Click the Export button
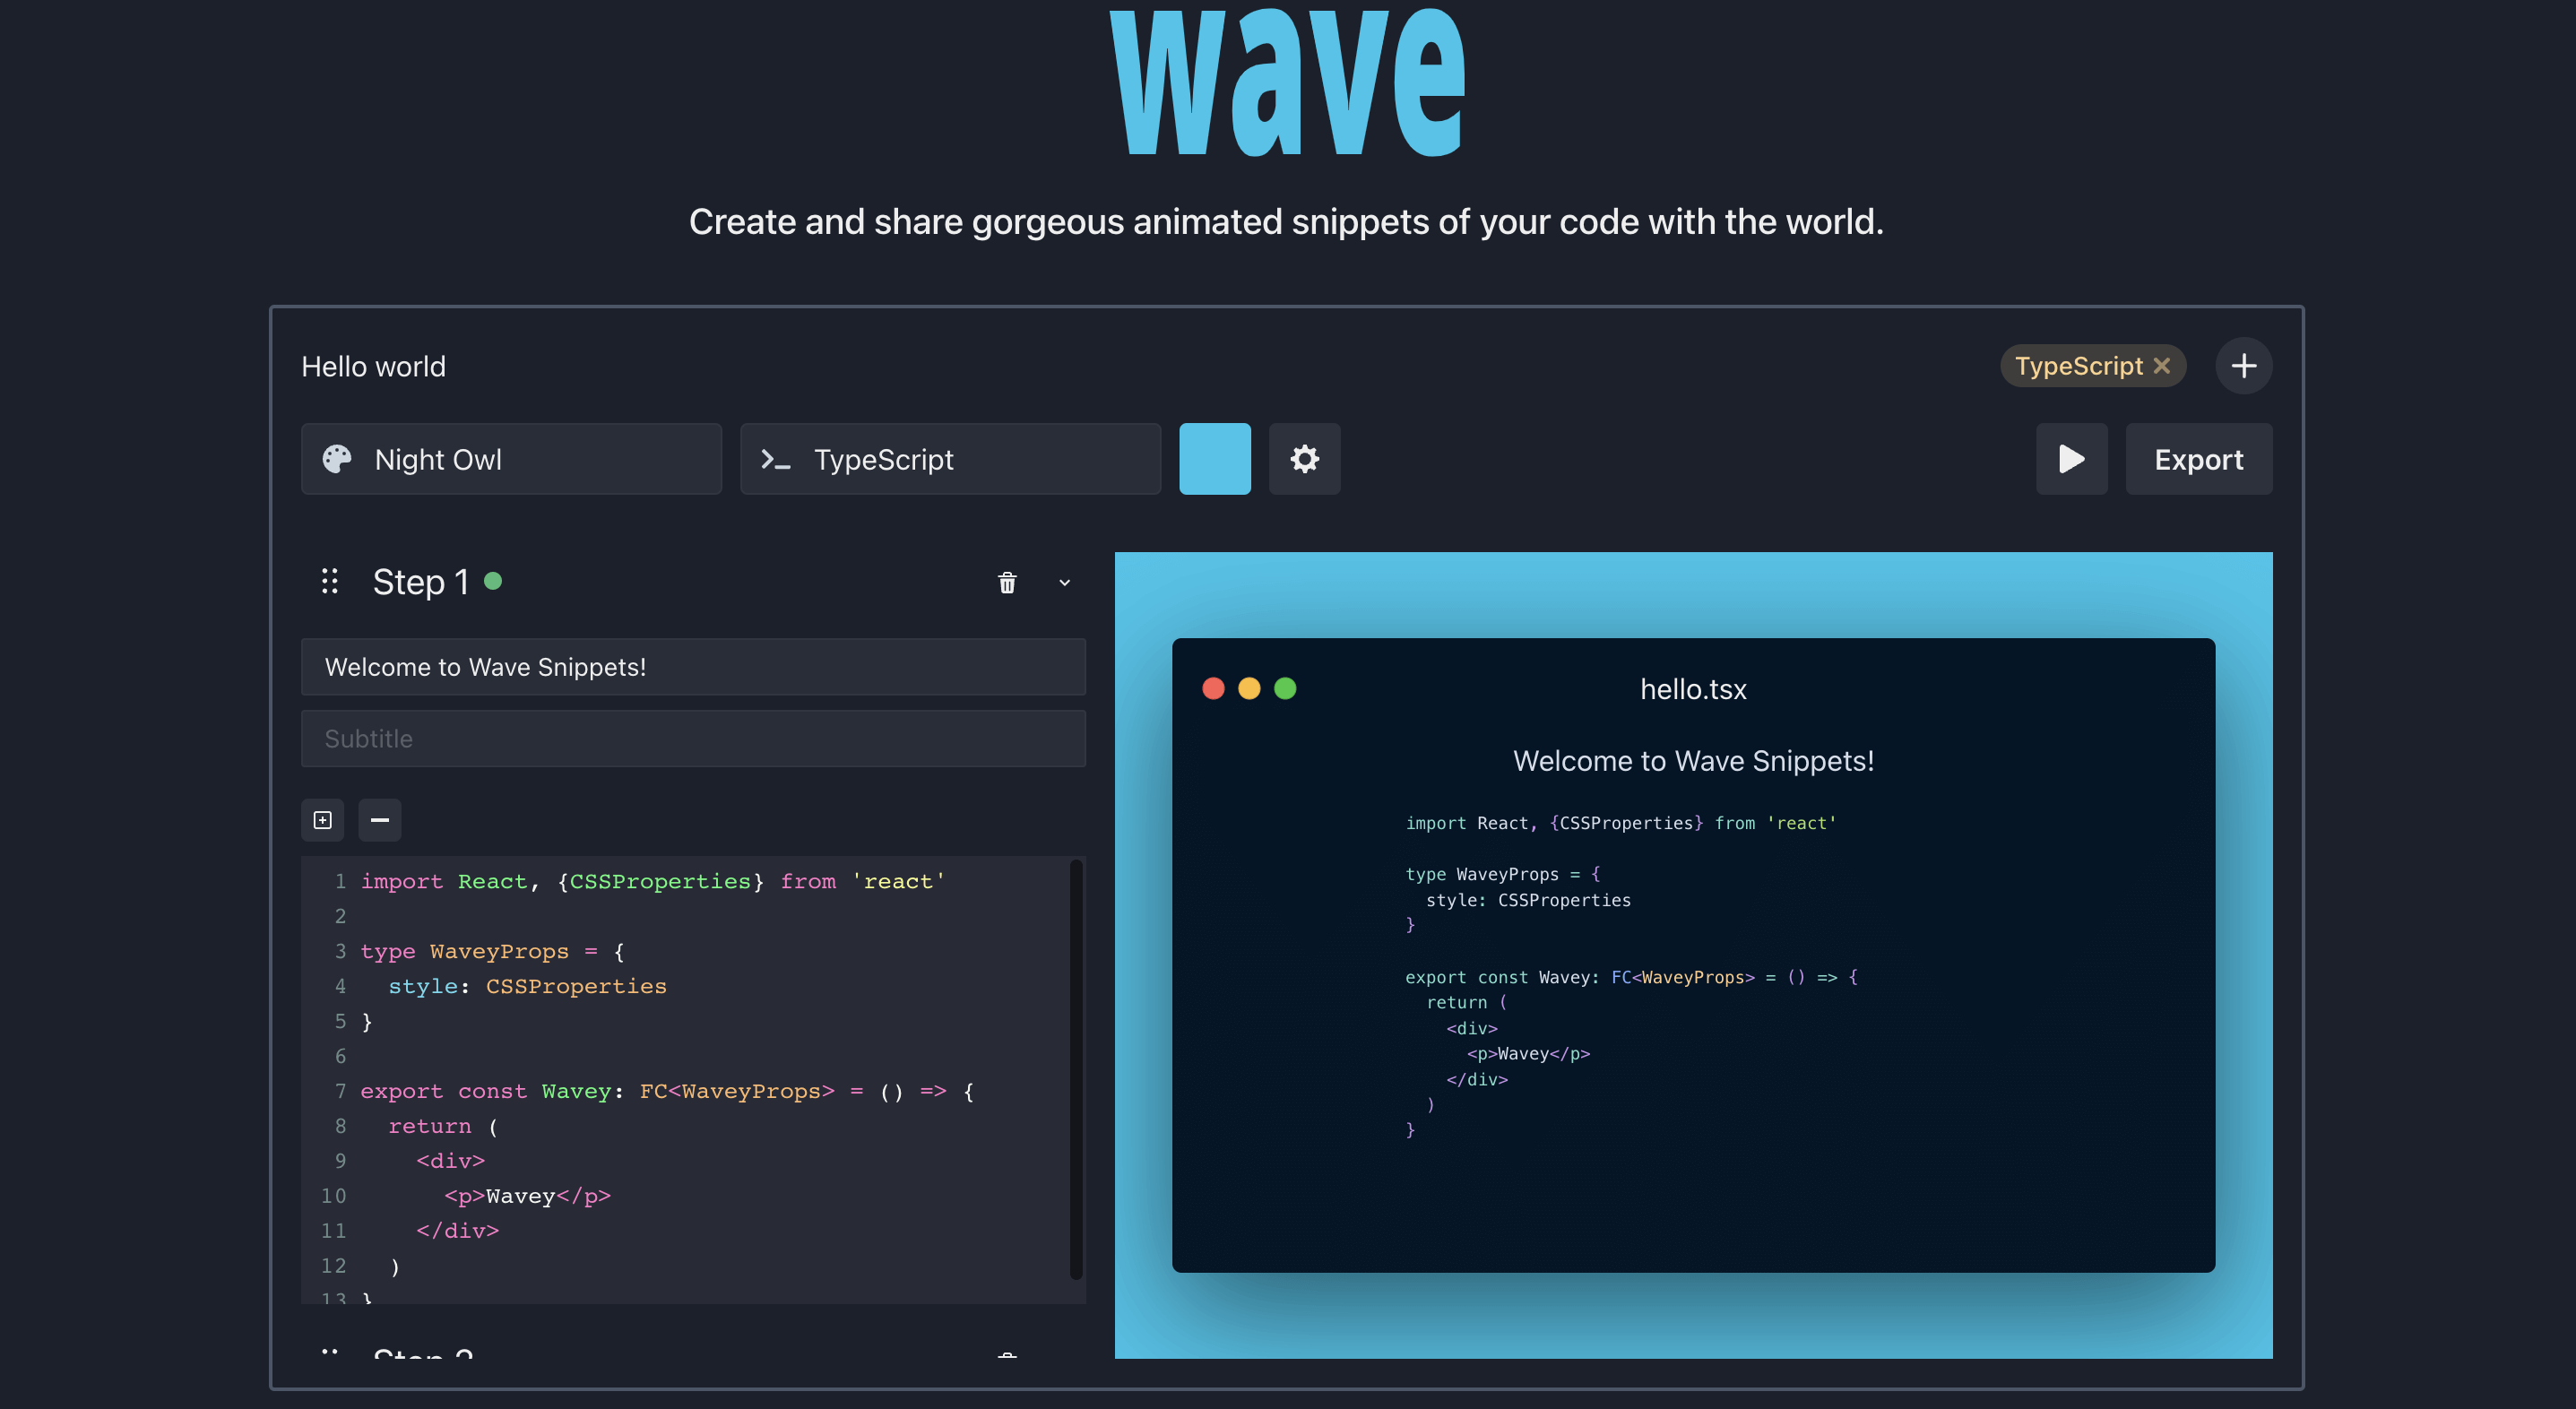This screenshot has width=2576, height=1409. point(2198,459)
